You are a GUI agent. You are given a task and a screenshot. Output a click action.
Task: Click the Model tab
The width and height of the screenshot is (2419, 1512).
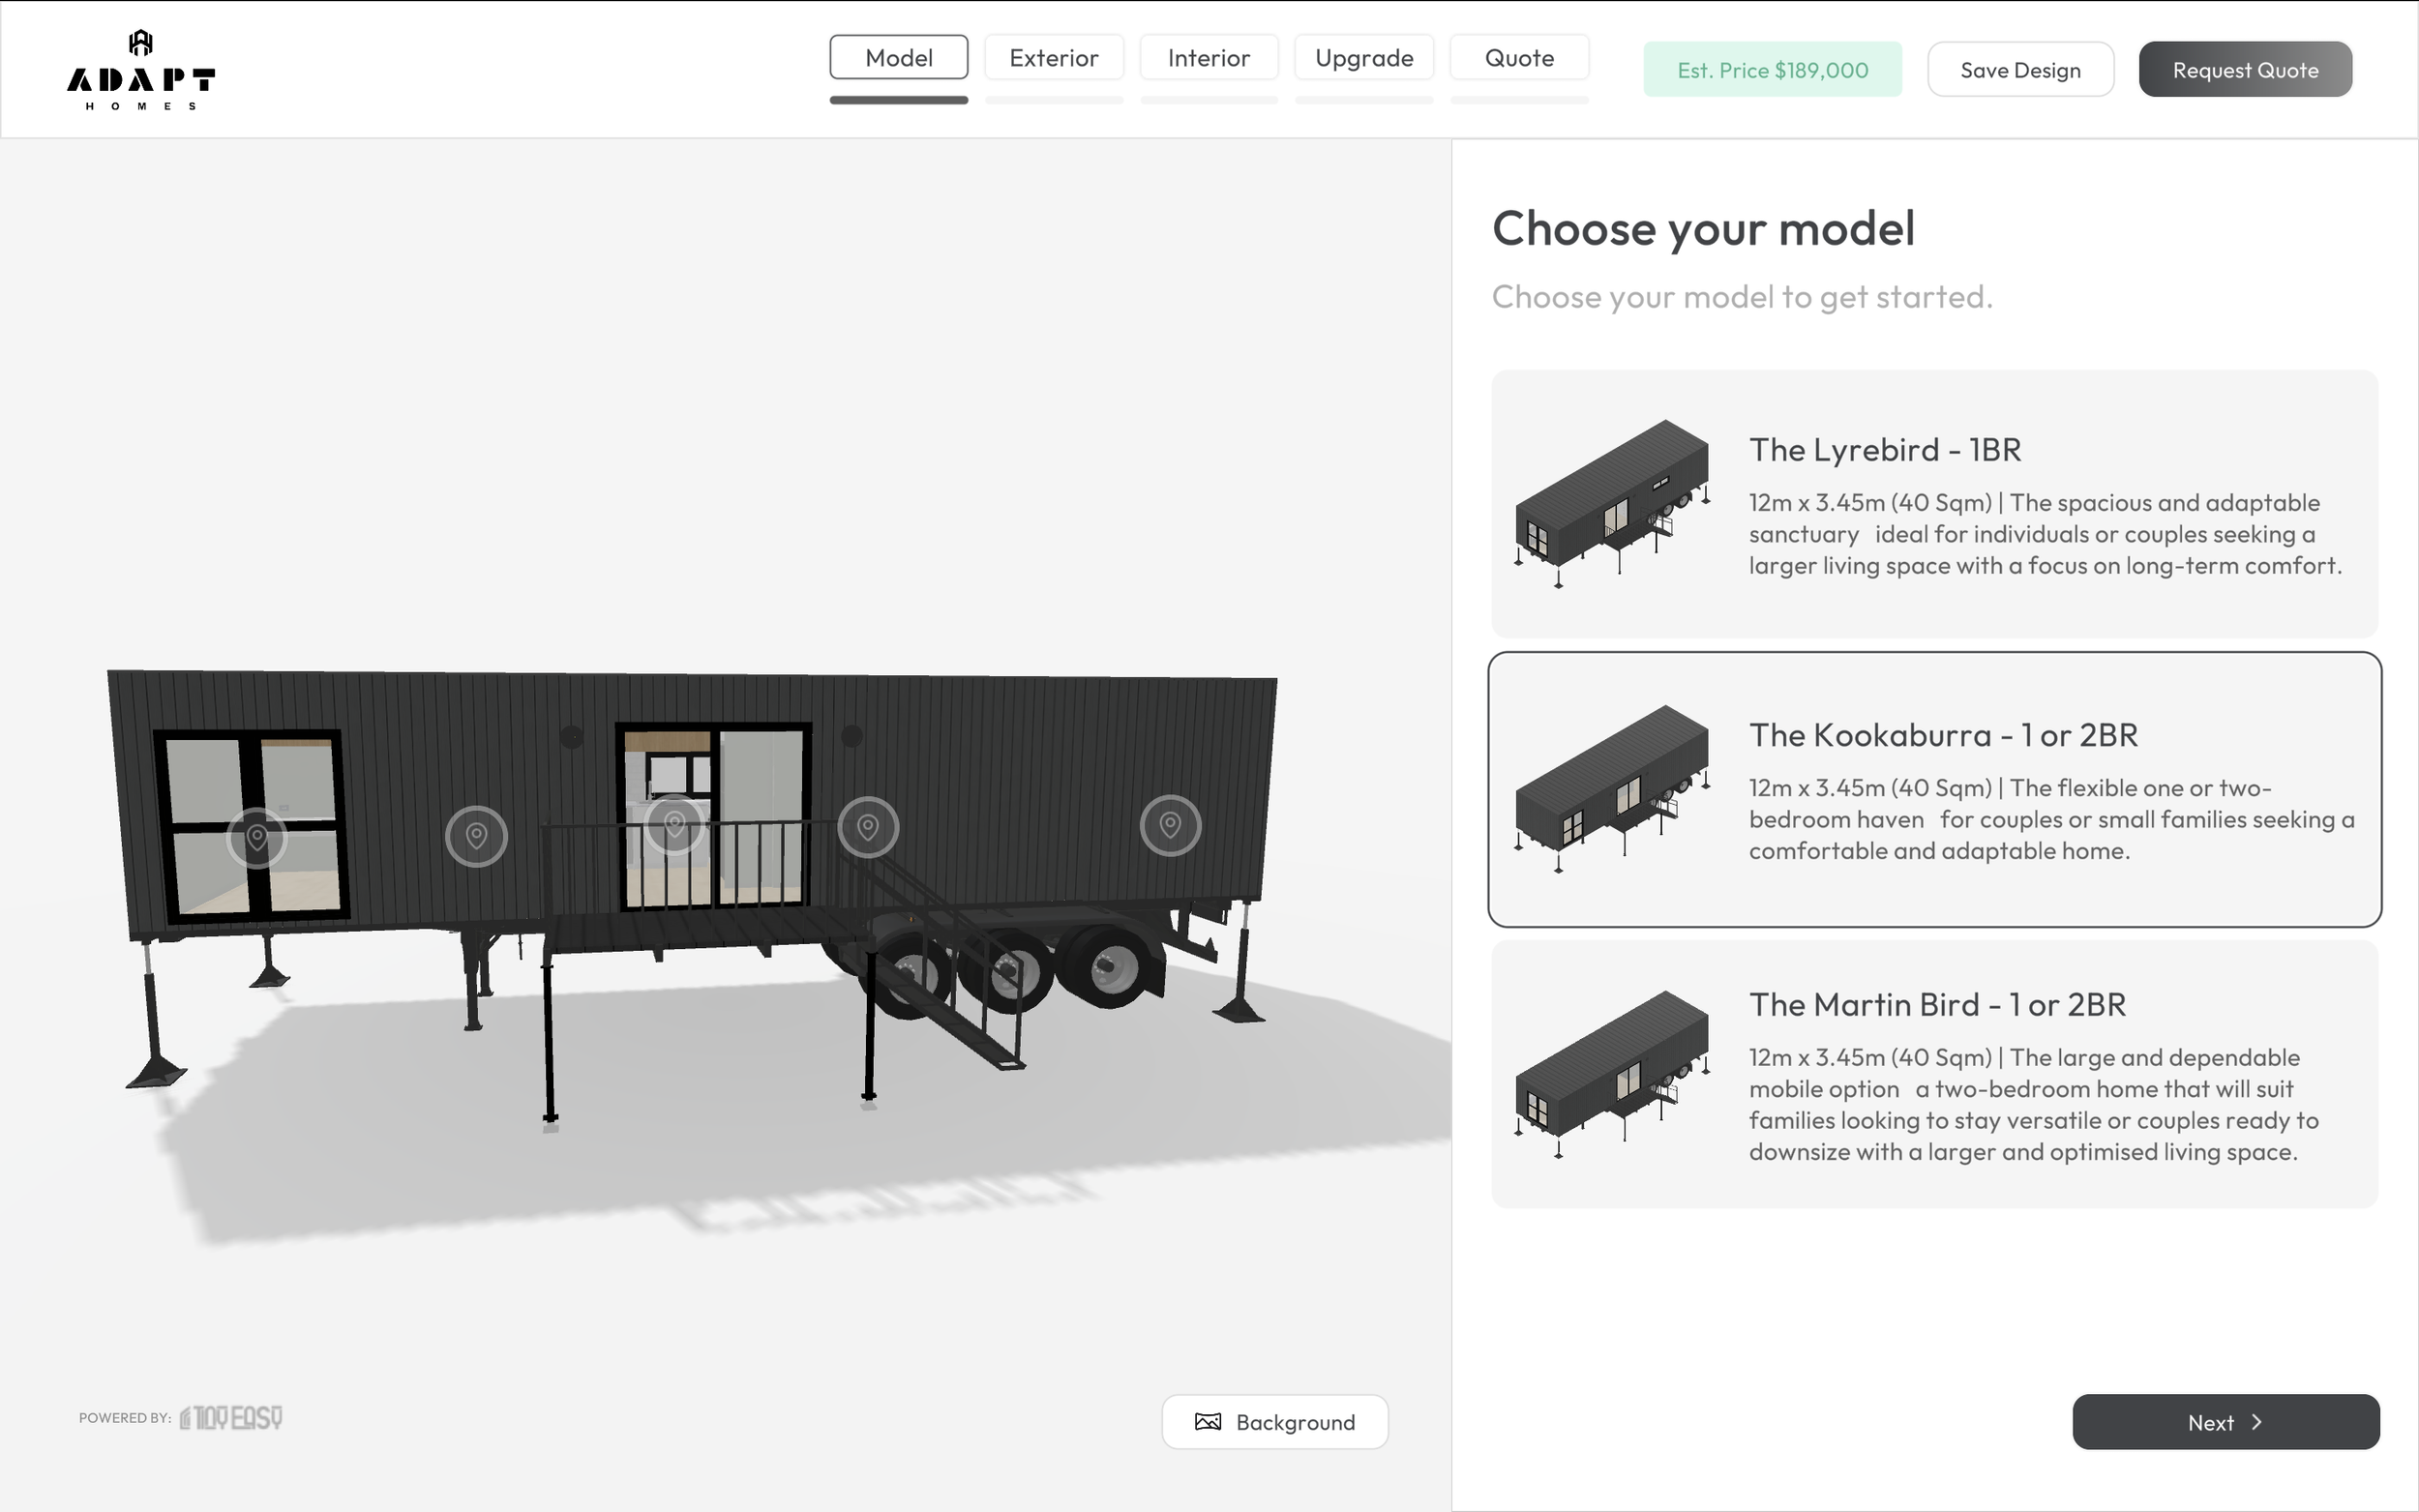click(x=899, y=58)
